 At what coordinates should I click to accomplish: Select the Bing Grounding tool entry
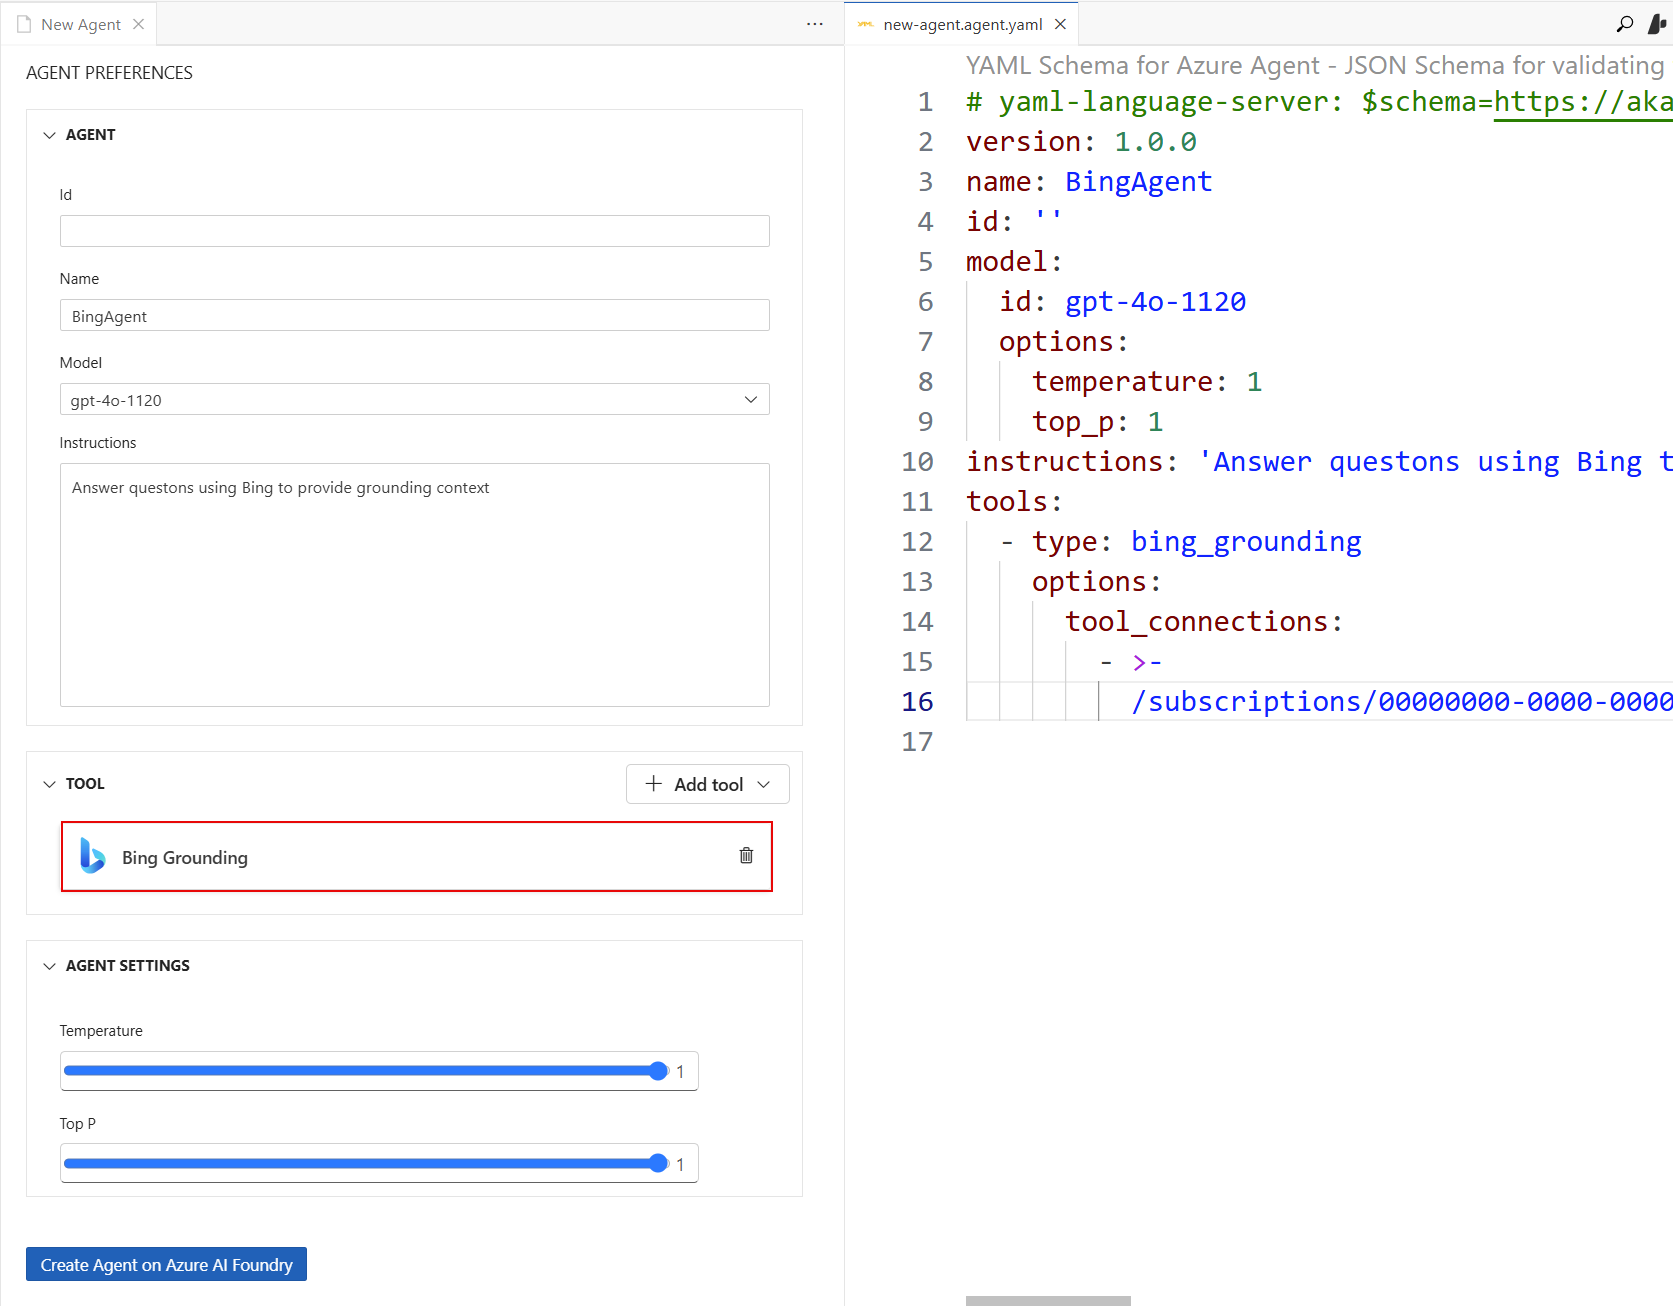pos(417,856)
